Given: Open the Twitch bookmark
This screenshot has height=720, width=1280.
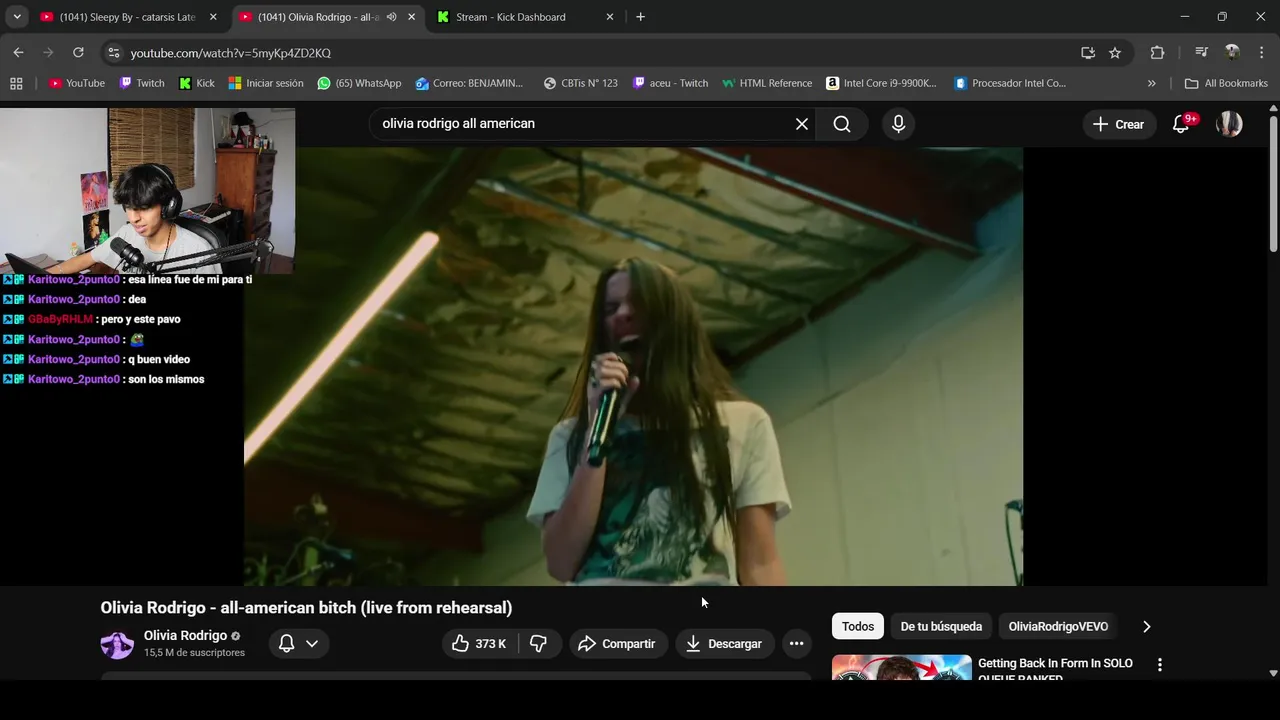Looking at the screenshot, I should click(142, 83).
